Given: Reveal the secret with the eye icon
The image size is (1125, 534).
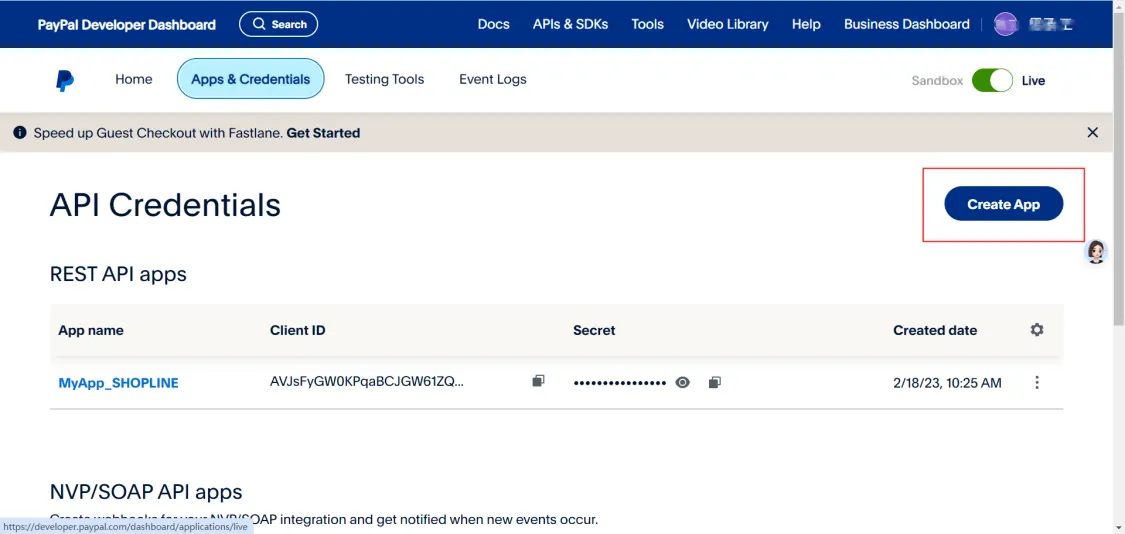Looking at the screenshot, I should [x=683, y=383].
